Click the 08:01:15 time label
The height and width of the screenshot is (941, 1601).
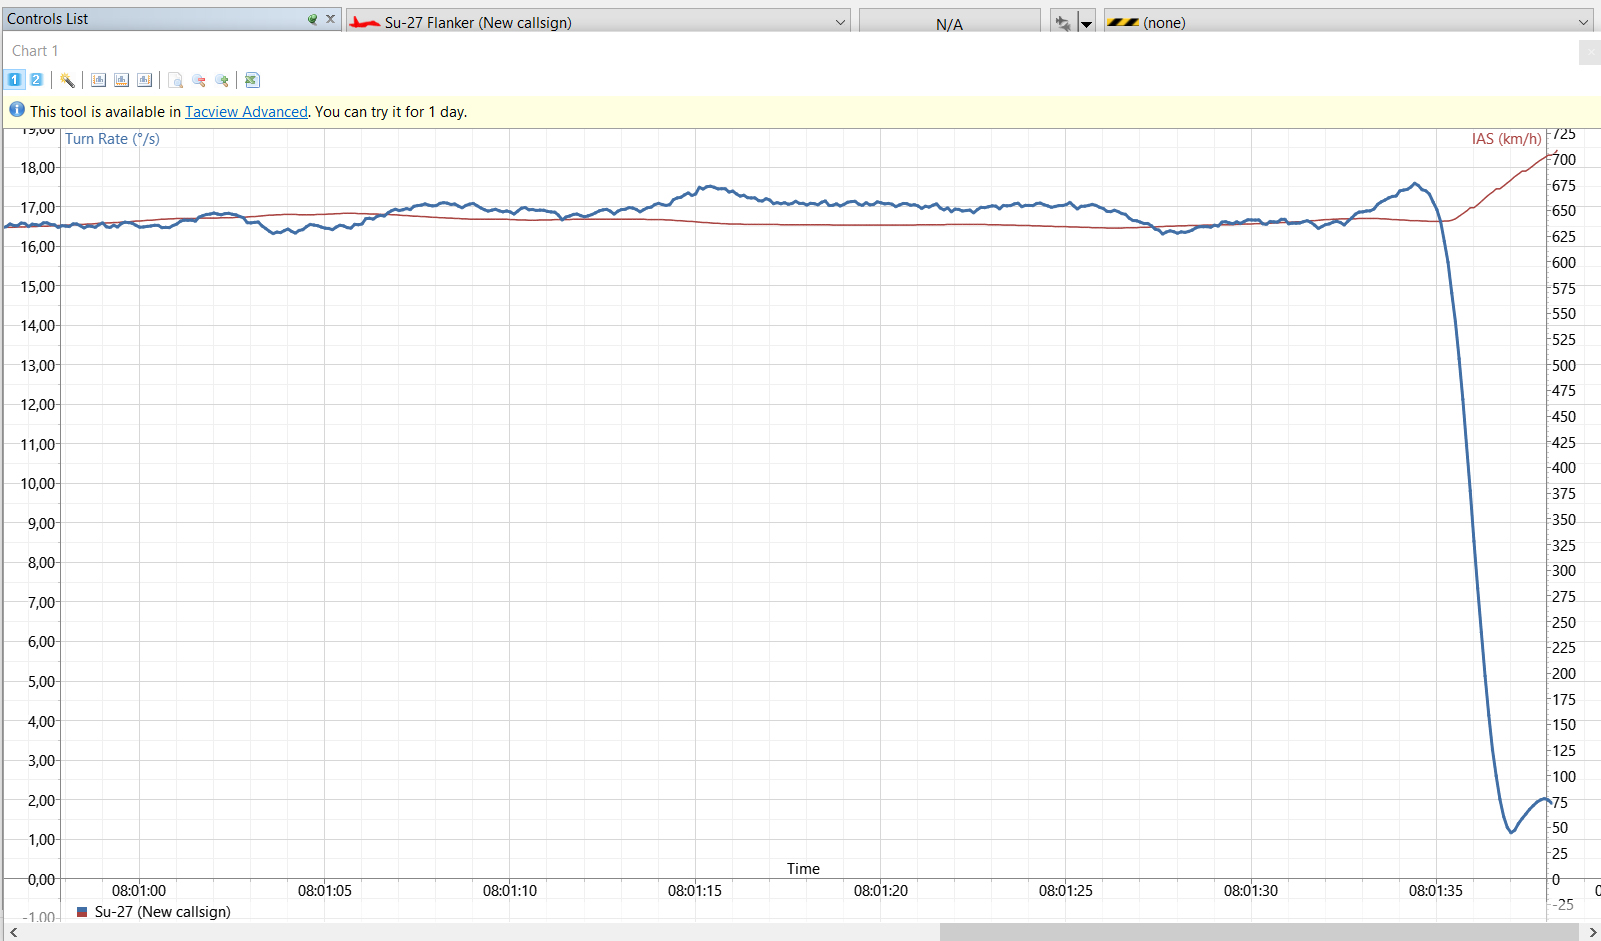click(x=695, y=890)
